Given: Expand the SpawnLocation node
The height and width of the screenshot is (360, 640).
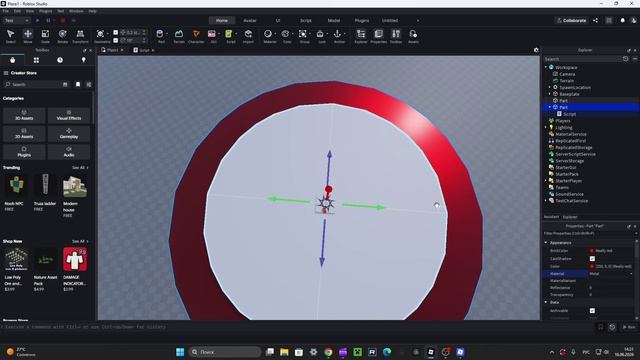Looking at the screenshot, I should 550,87.
